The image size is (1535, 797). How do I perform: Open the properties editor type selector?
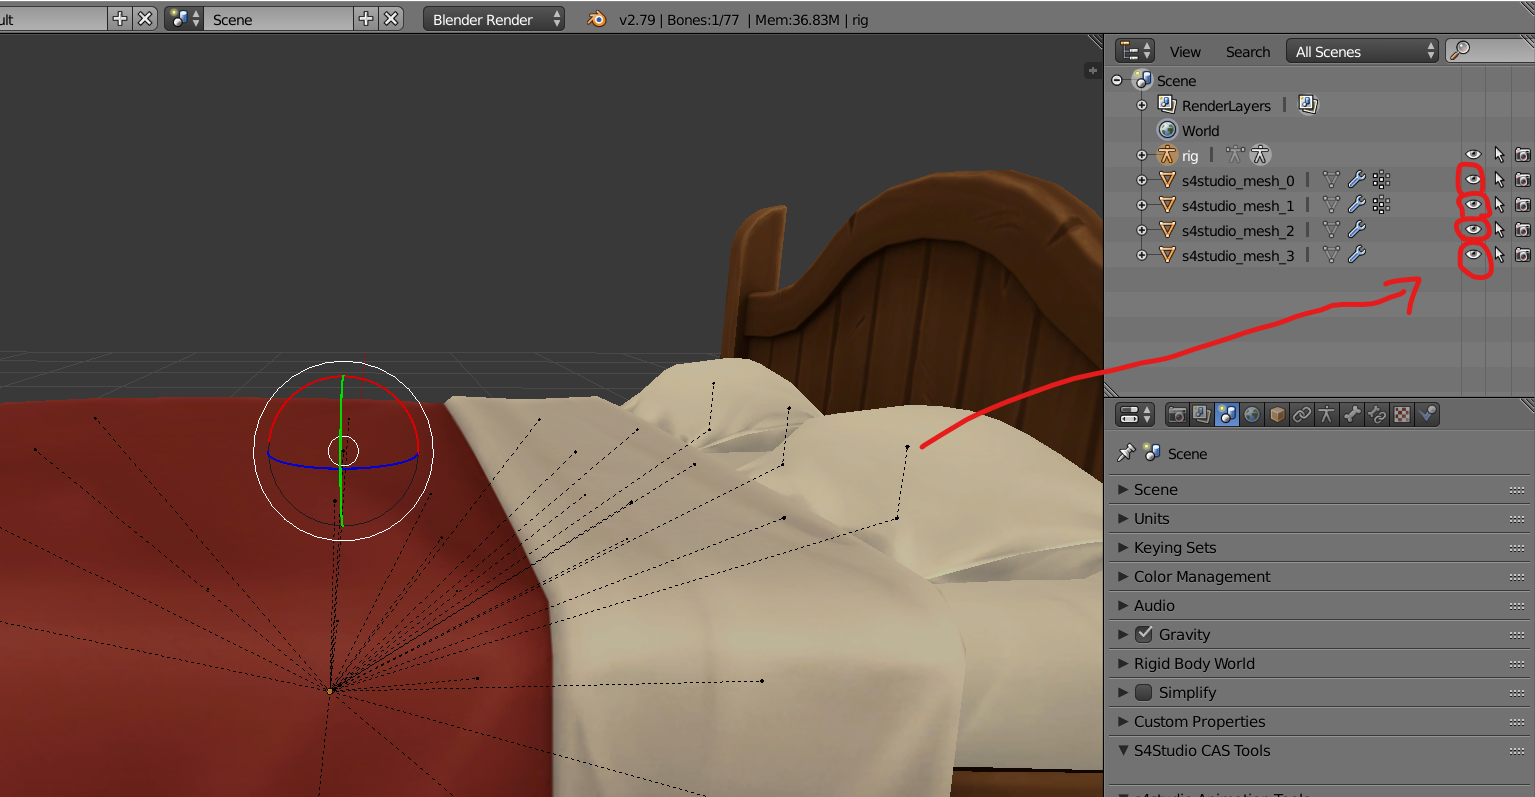[x=1135, y=414]
